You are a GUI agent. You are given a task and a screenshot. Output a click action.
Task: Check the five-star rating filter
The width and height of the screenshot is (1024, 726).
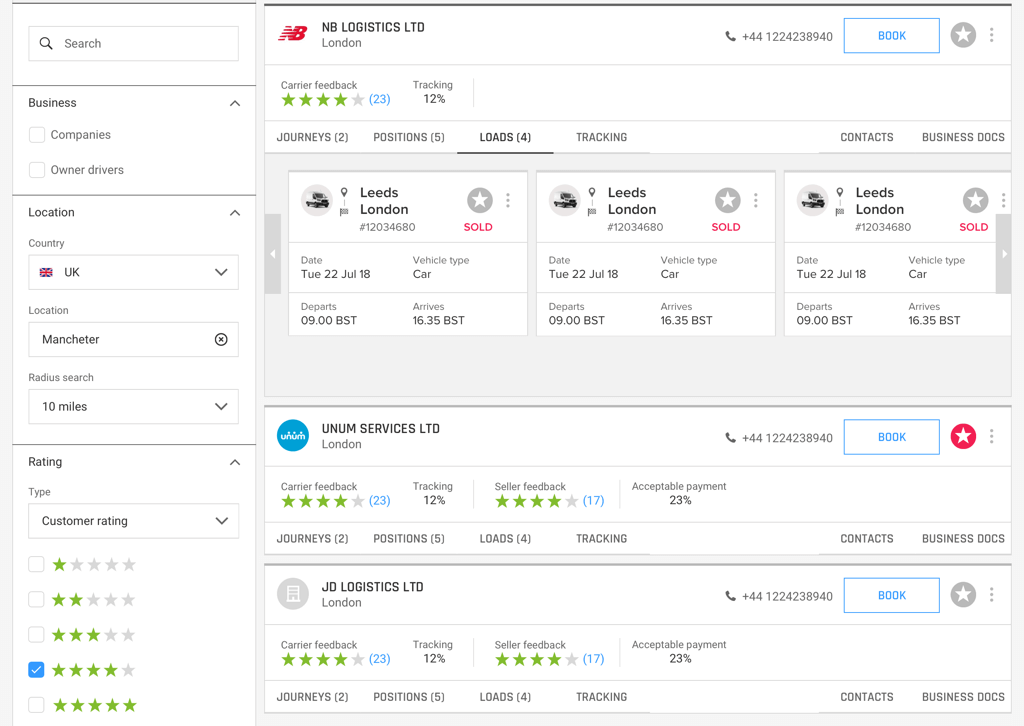click(x=37, y=705)
